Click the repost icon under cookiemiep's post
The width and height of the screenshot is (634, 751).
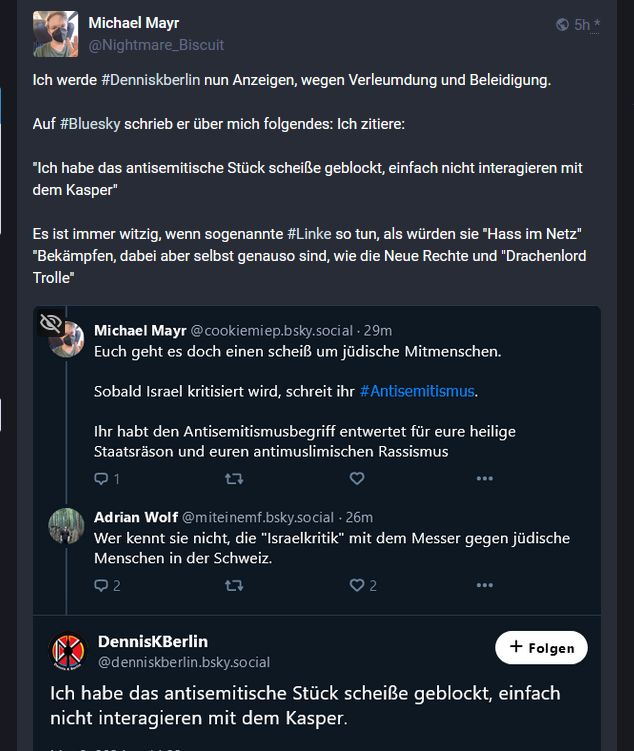click(x=234, y=479)
